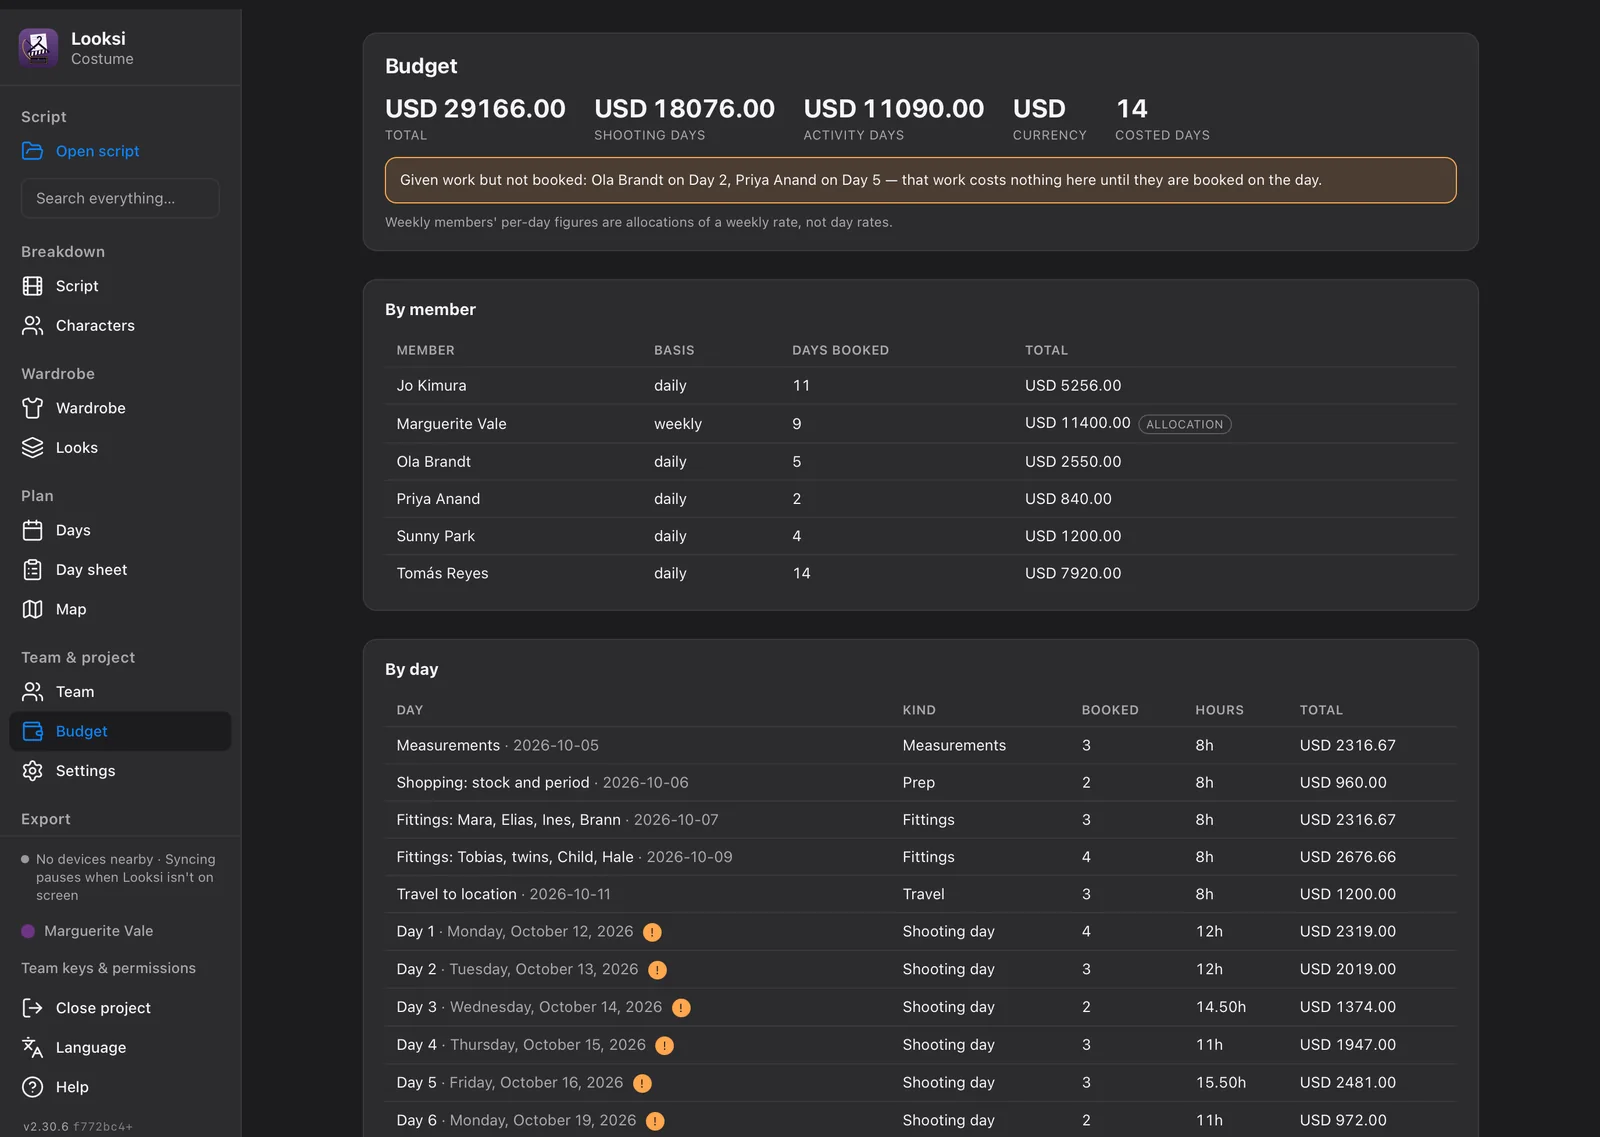The image size is (1600, 1137).
Task: Click the Map icon in sidebar
Action: tap(33, 609)
